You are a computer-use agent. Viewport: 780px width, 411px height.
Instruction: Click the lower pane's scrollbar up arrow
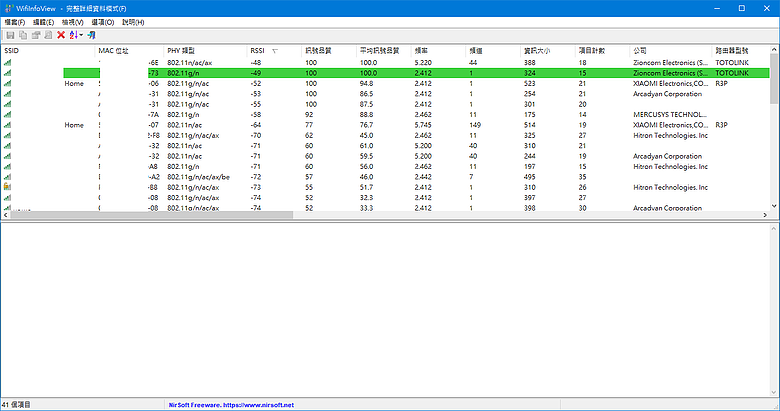tap(774, 229)
